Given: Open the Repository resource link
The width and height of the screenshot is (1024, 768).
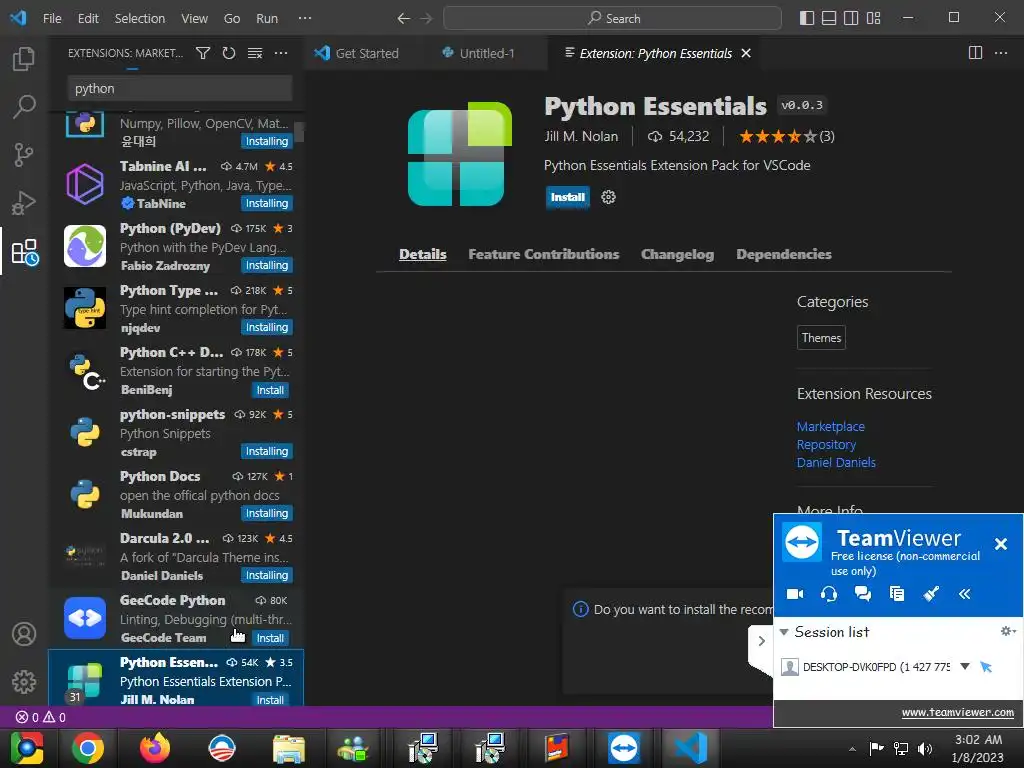Looking at the screenshot, I should [826, 445].
